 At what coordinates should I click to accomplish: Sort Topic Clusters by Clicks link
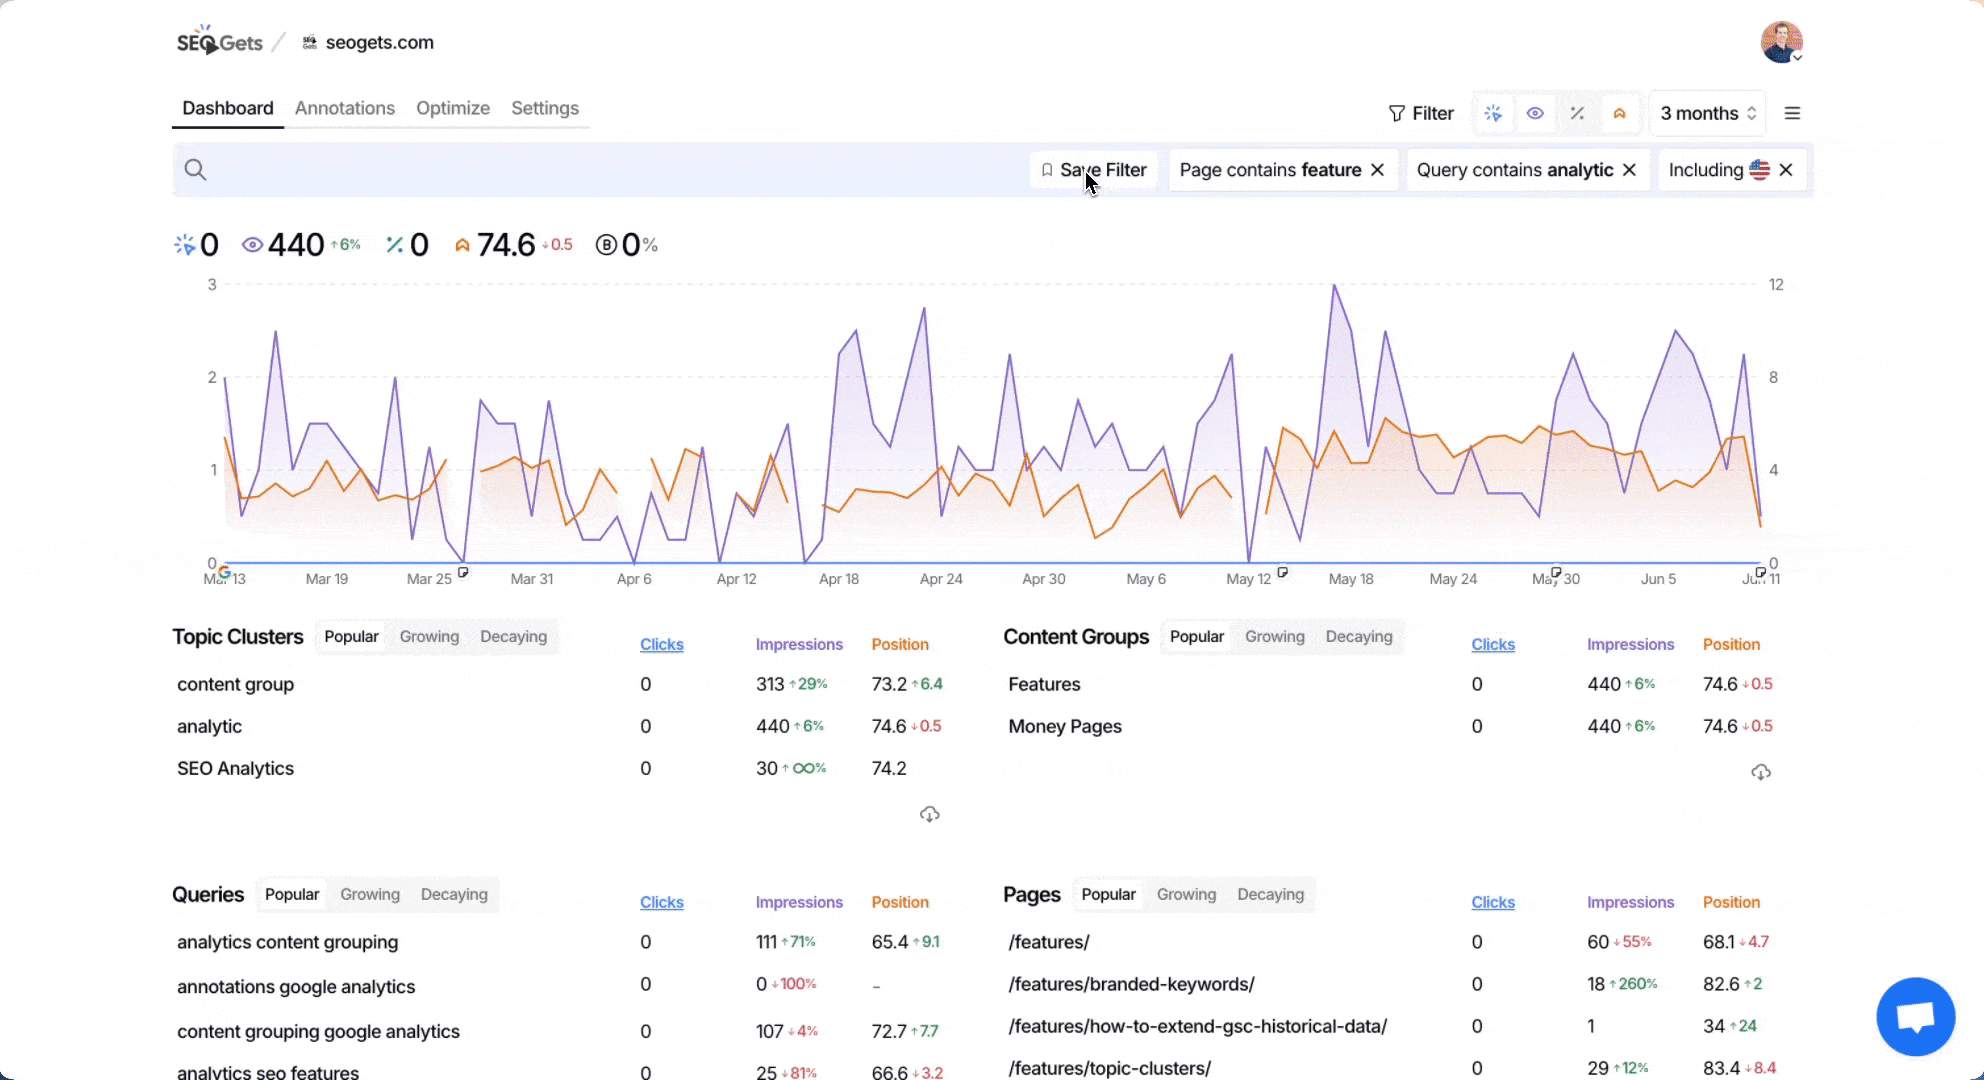(x=661, y=644)
